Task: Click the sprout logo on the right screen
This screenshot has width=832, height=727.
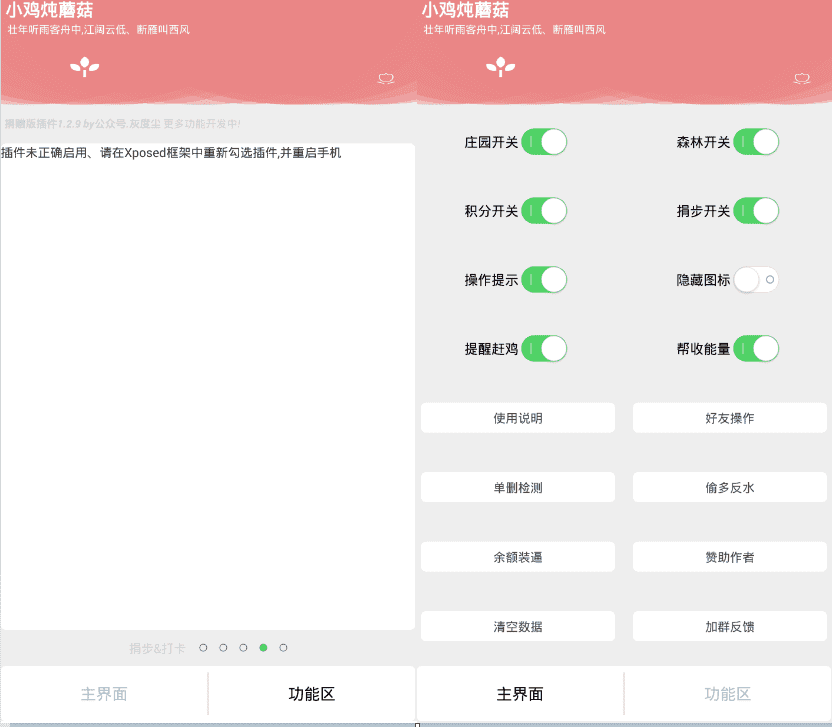Action: 500,67
